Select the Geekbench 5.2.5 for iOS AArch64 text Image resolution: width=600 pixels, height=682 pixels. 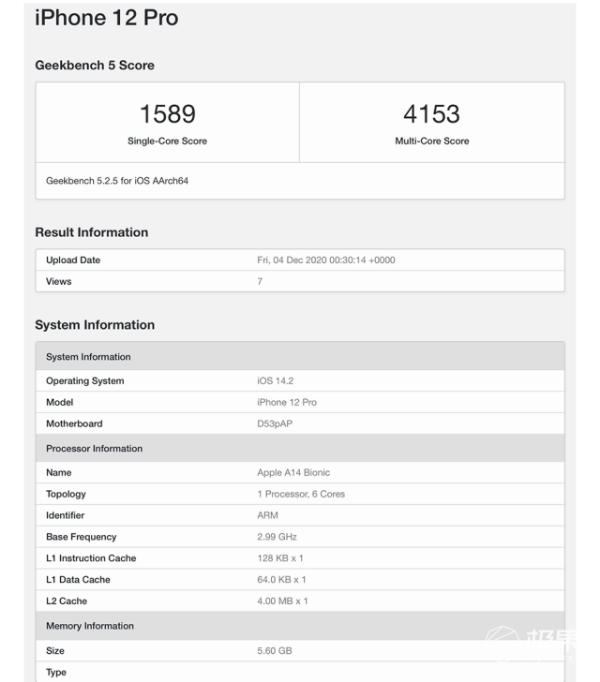(x=117, y=181)
